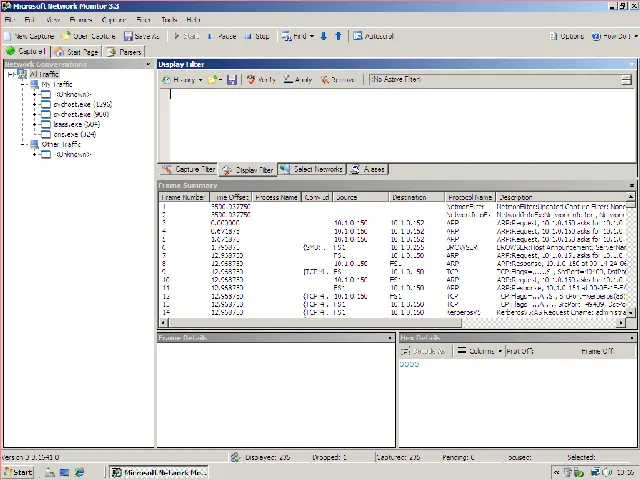Click Decode As in Hex Details
This screenshot has height=480, width=640.
(424, 351)
